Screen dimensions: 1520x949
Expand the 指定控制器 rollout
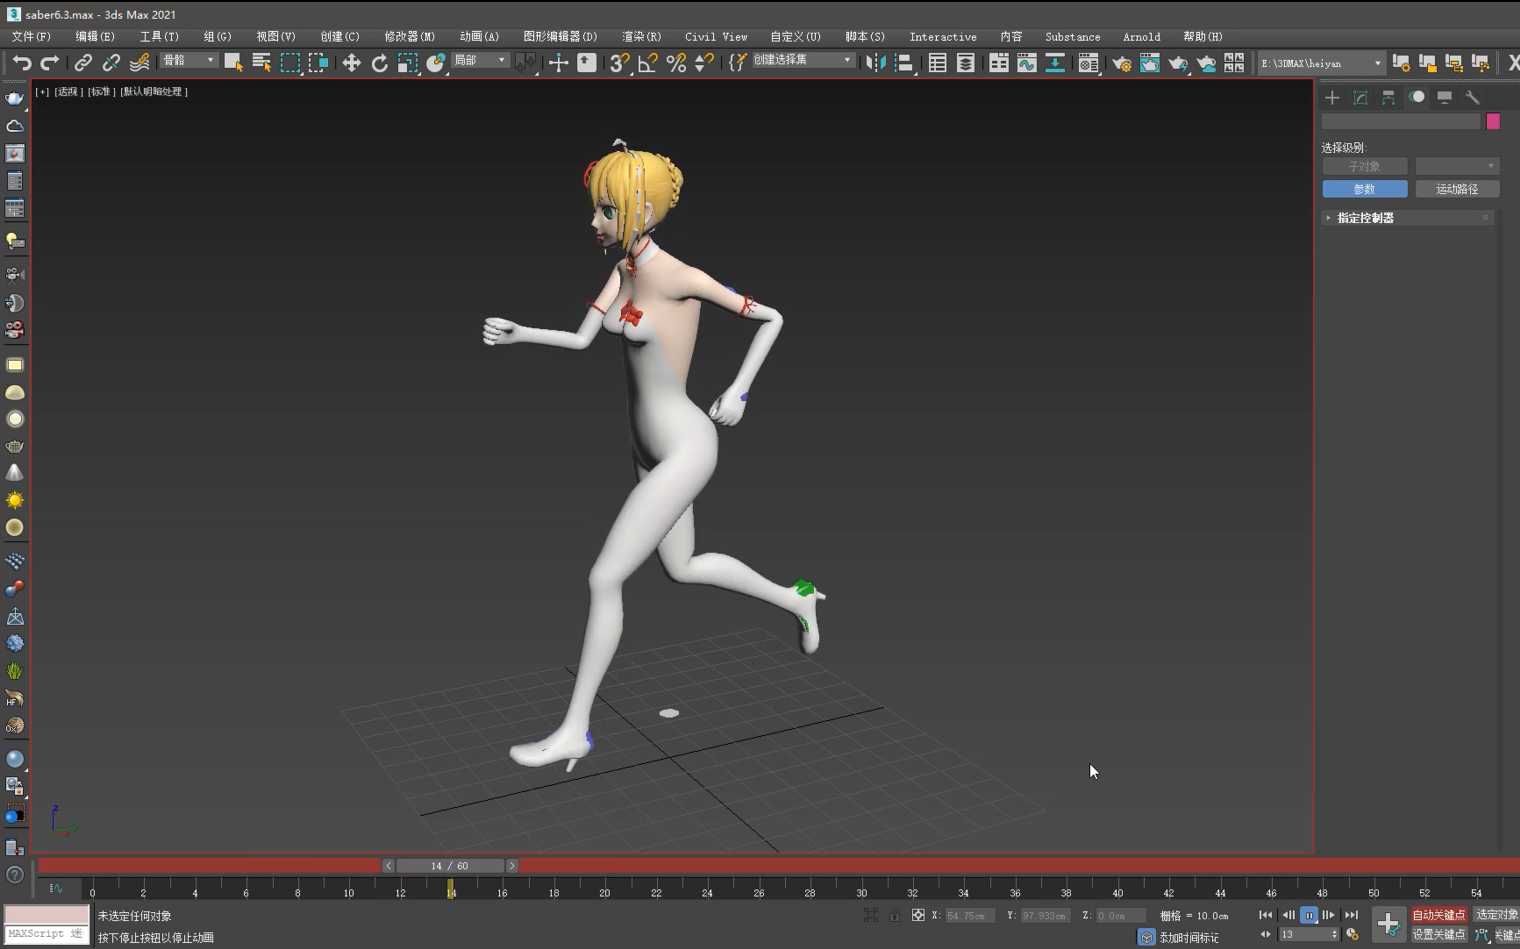(x=1408, y=218)
